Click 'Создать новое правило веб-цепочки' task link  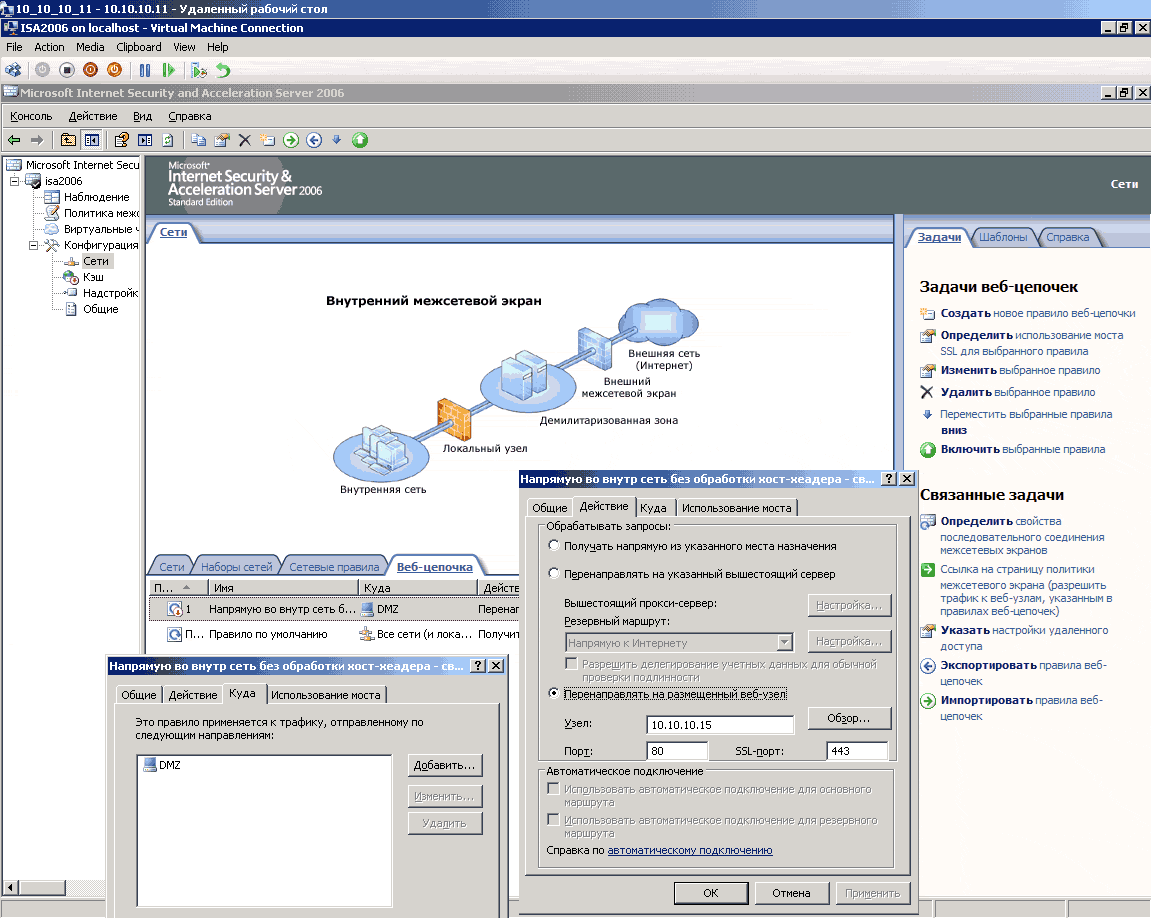coord(1038,313)
